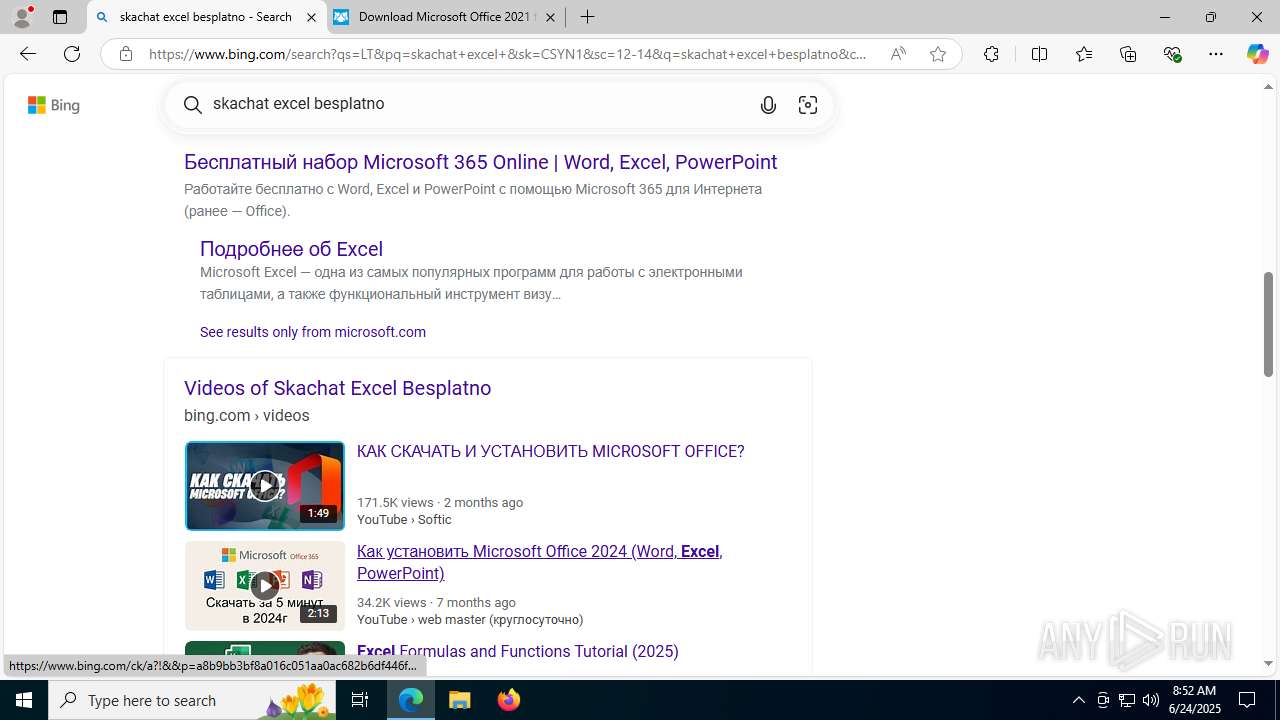Open Settings and more menu

point(1216,54)
